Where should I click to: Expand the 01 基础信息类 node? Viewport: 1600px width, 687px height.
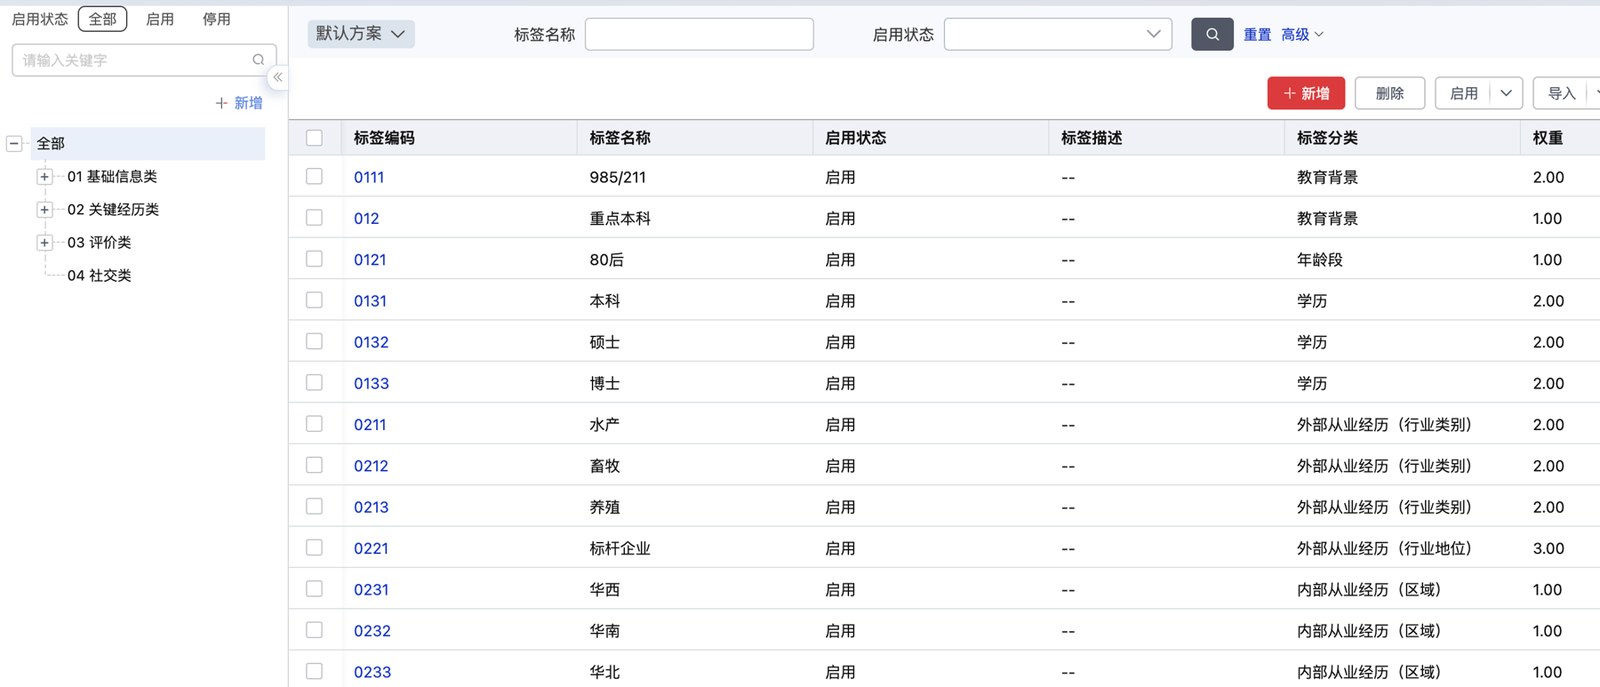(44, 177)
